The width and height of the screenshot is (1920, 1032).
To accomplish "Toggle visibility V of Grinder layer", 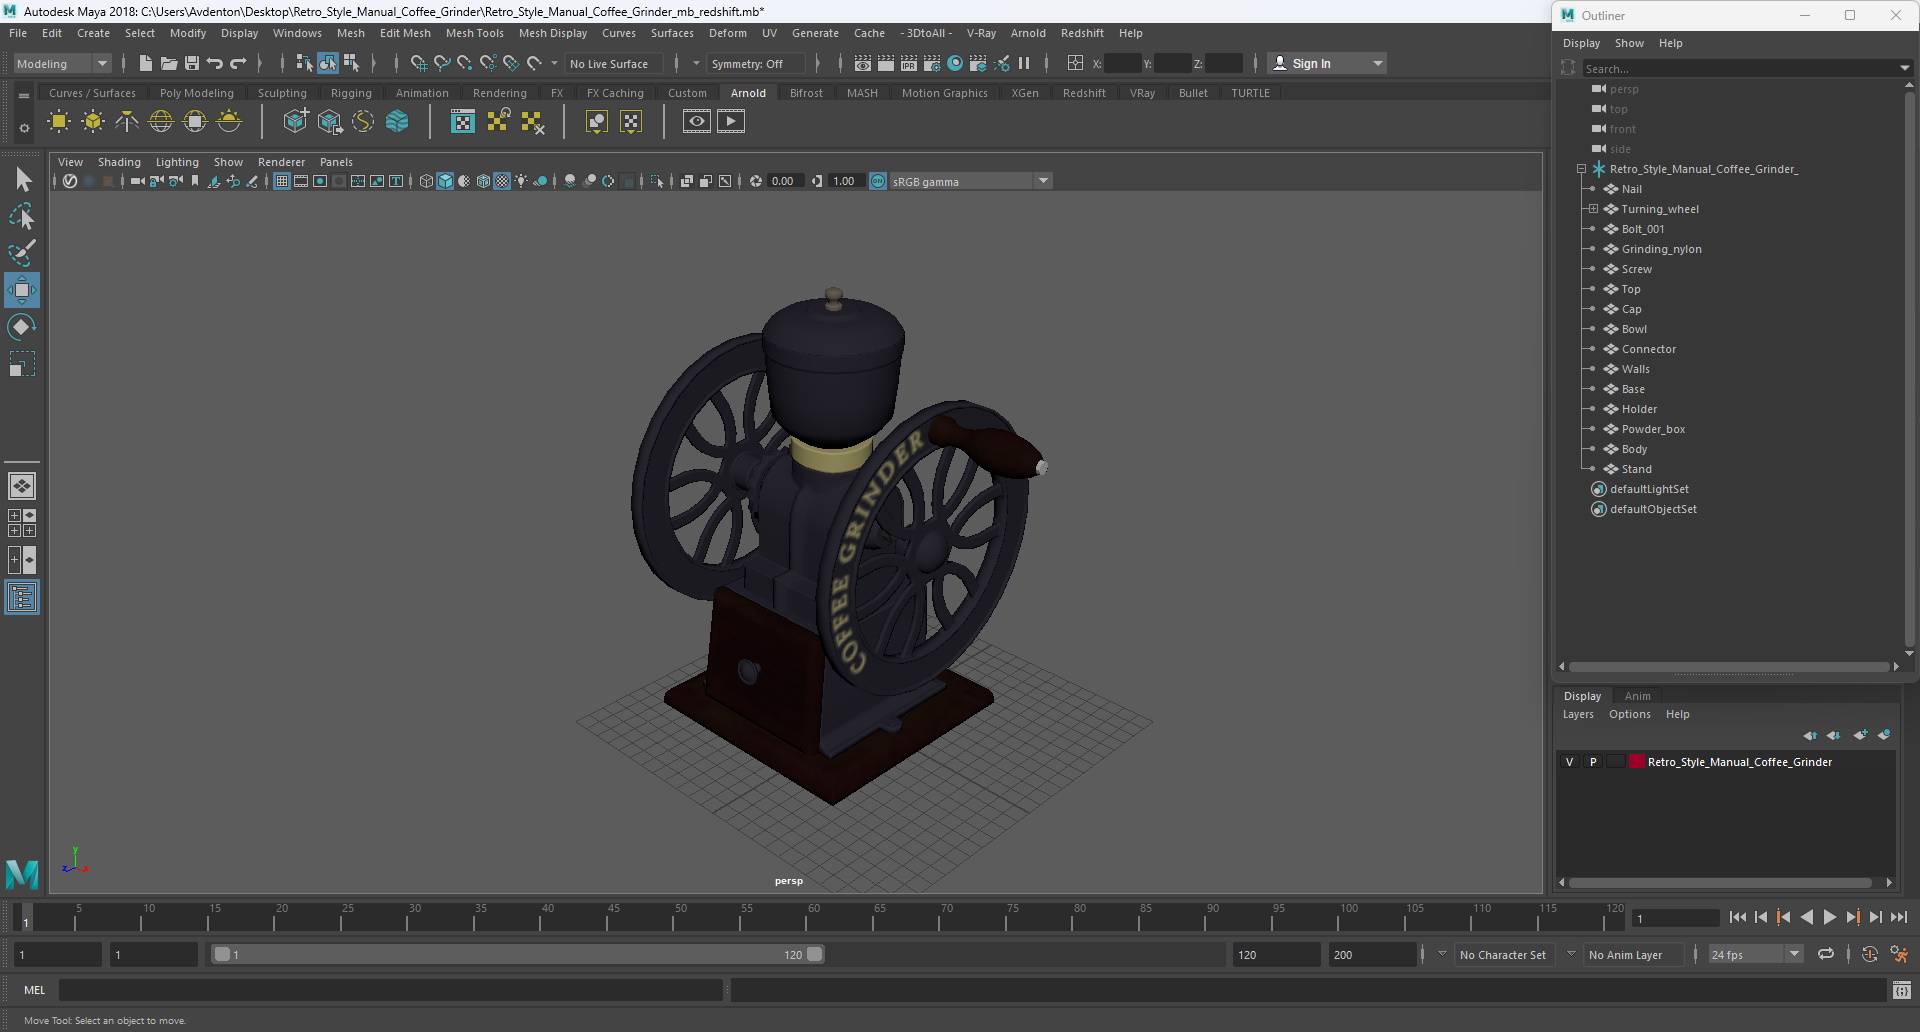I will pyautogui.click(x=1569, y=762).
